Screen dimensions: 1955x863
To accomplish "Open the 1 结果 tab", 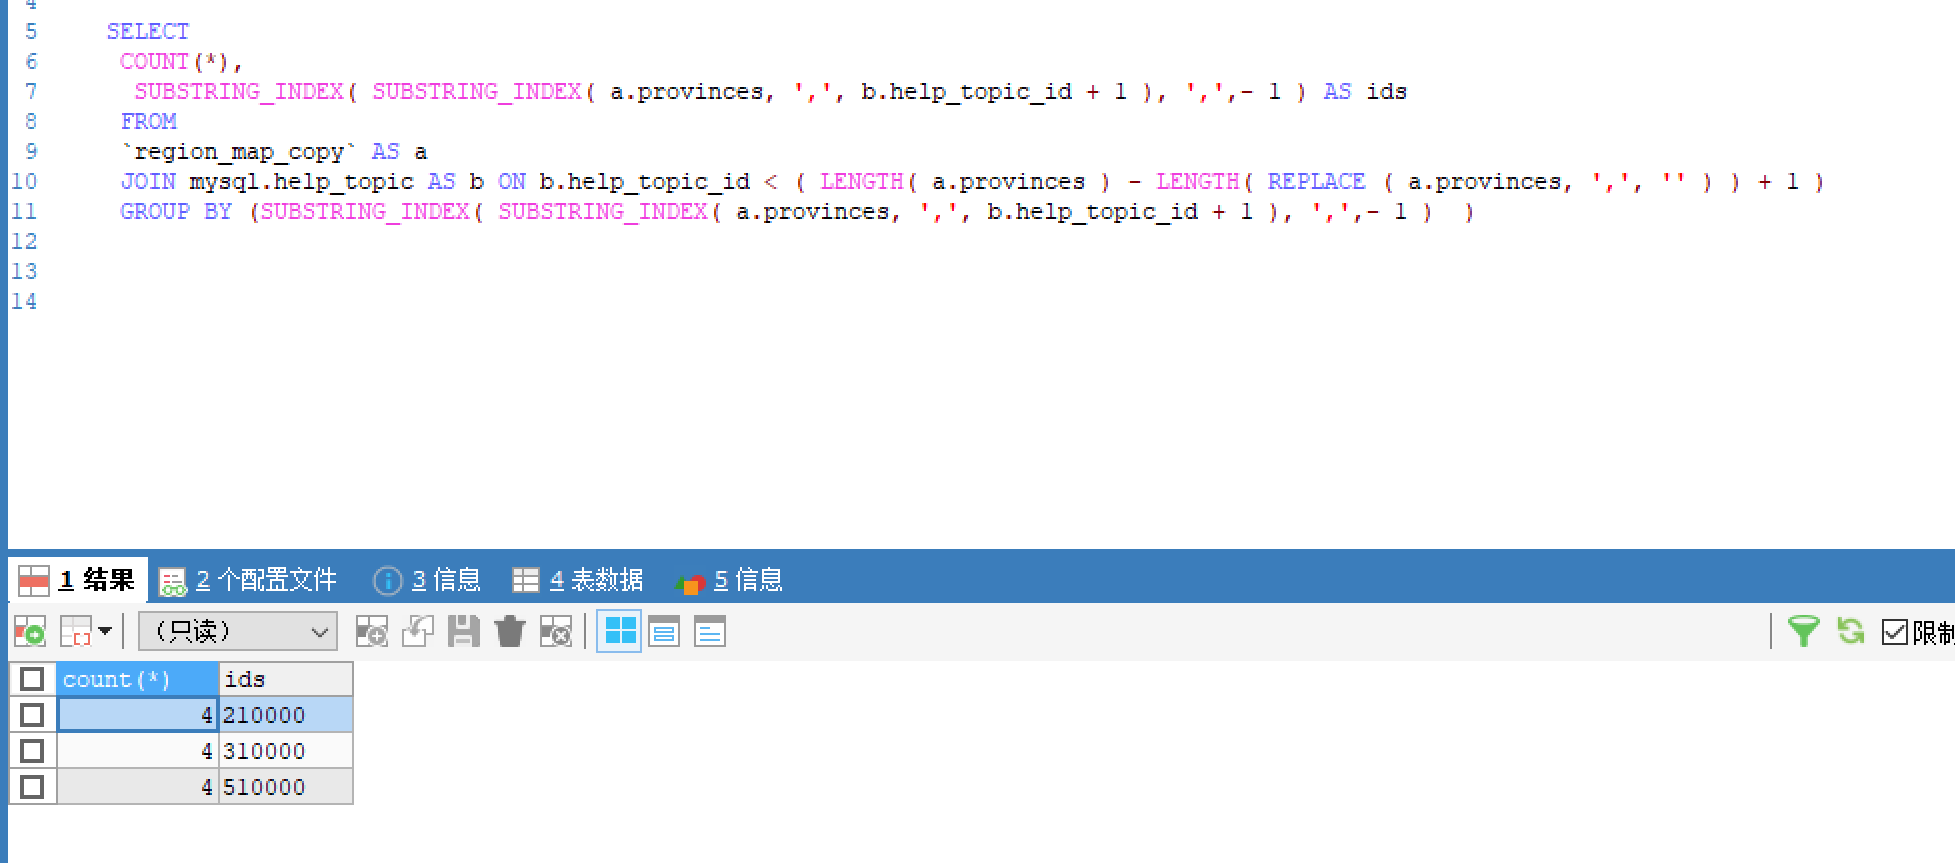I will pos(78,580).
